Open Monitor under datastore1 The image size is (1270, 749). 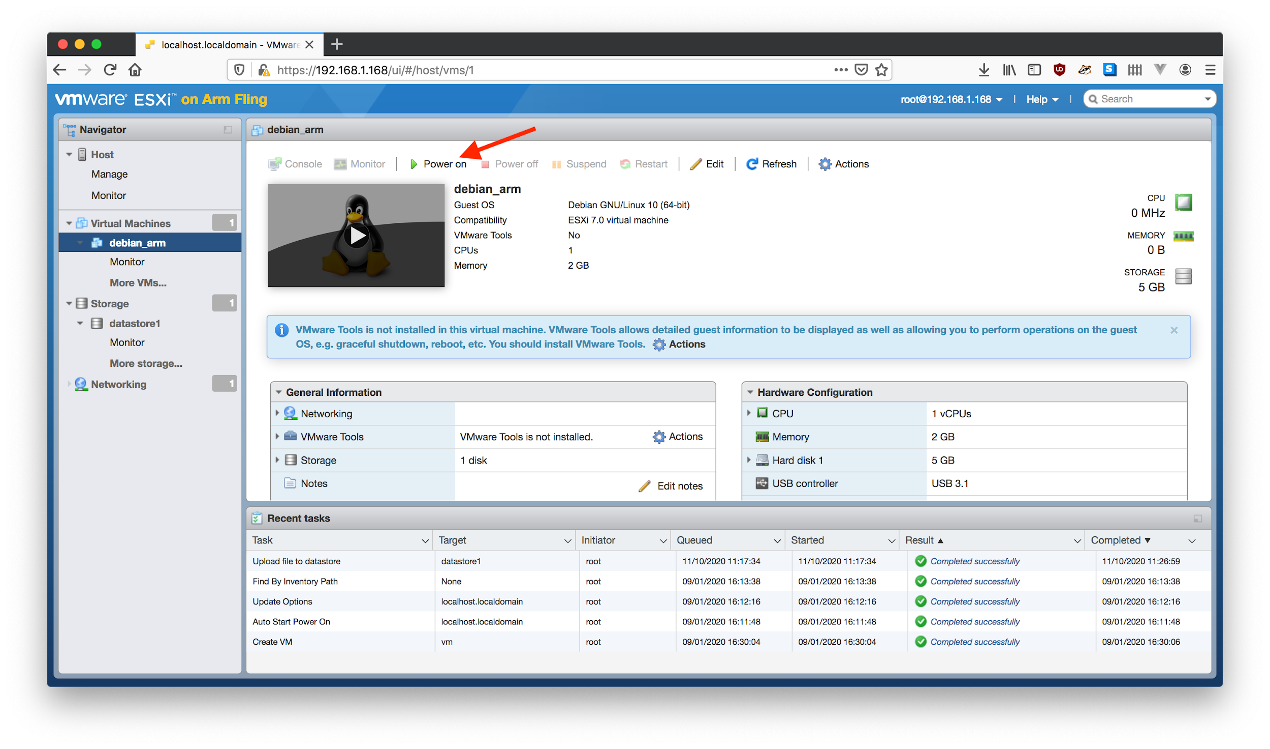click(127, 343)
